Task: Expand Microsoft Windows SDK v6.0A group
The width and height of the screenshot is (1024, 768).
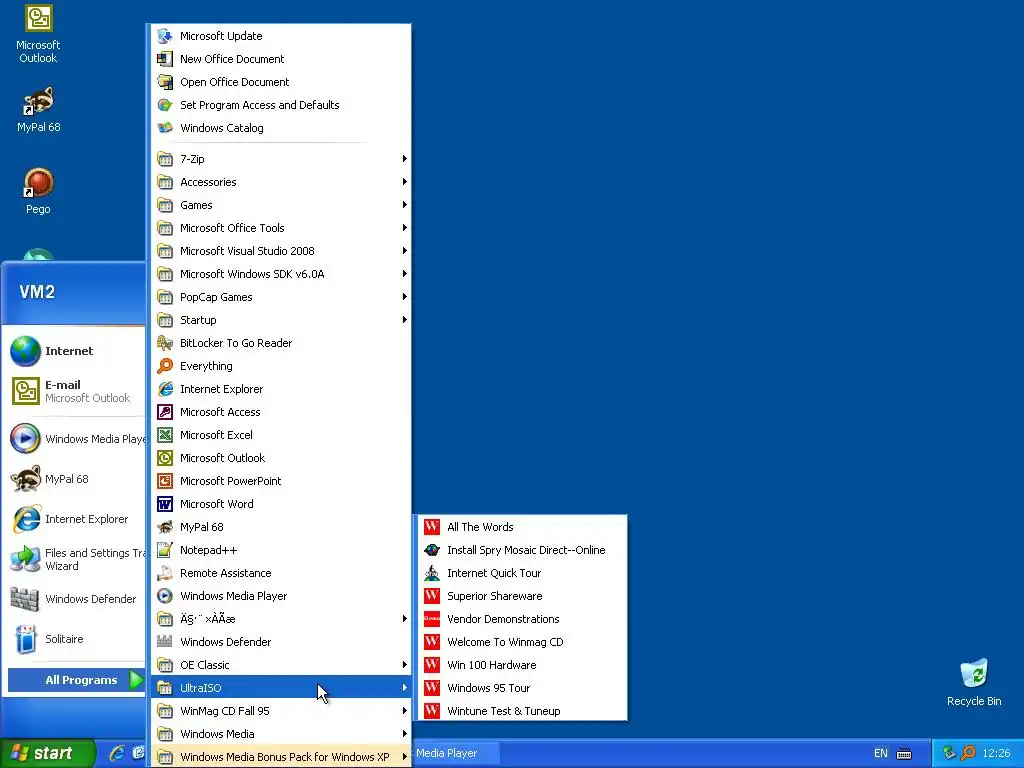Action: click(x=281, y=274)
